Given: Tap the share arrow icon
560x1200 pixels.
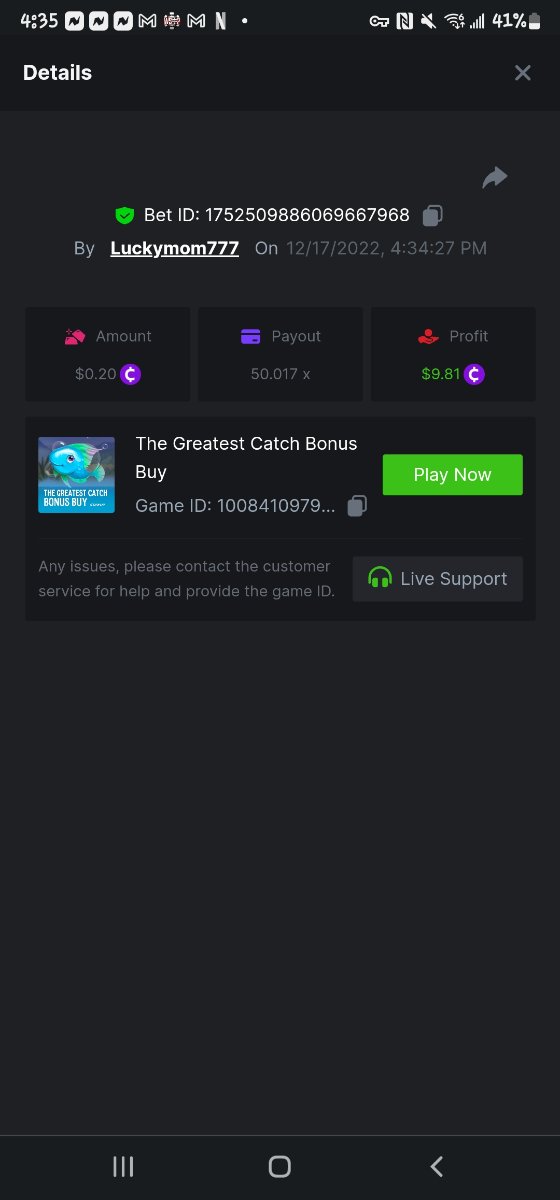Looking at the screenshot, I should coord(495,178).
